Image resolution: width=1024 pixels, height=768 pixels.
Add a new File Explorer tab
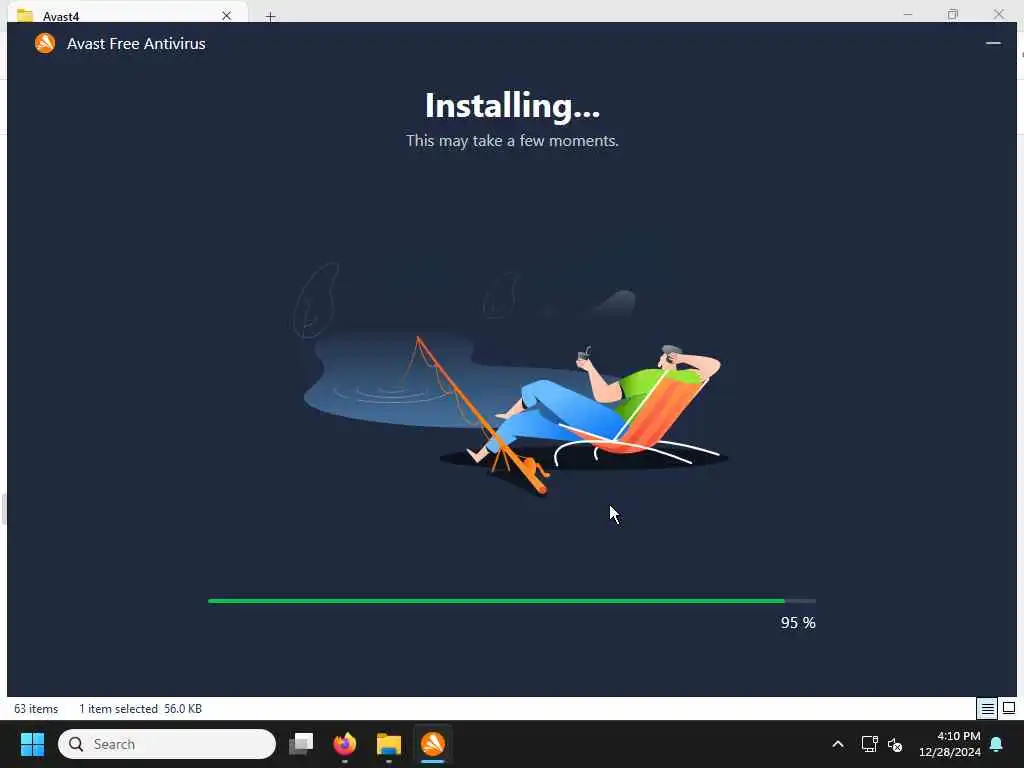270,16
